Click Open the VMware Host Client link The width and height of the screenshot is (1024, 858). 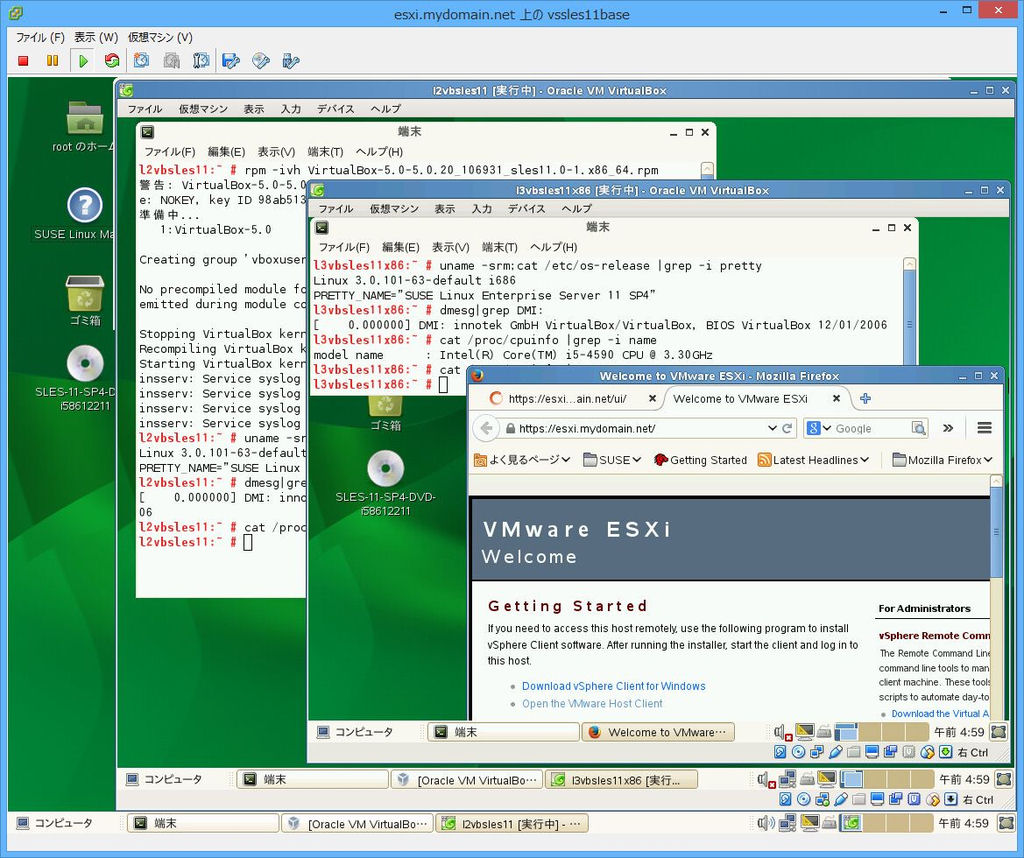pos(592,704)
